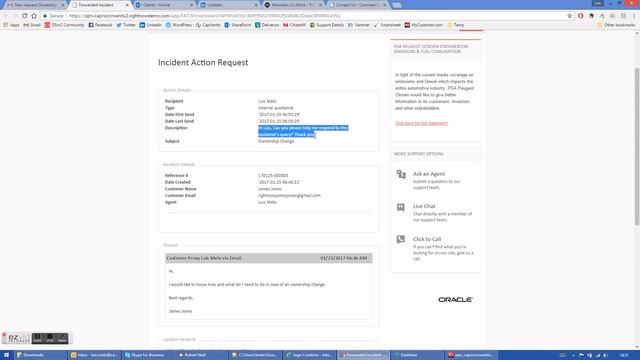Click the Ezvid recorder pause control
640x360 pixels.
pos(37,338)
